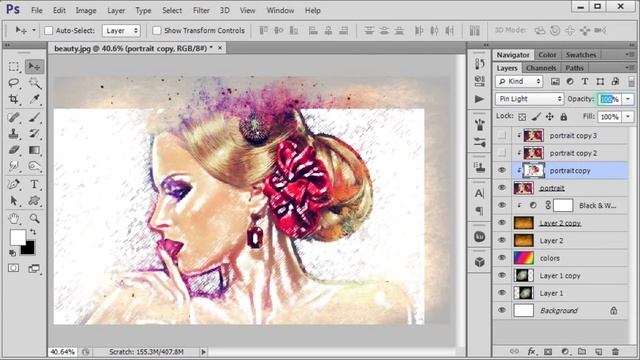Select the Hand tool
Viewport: 640px width, 360px height.
(x=13, y=218)
